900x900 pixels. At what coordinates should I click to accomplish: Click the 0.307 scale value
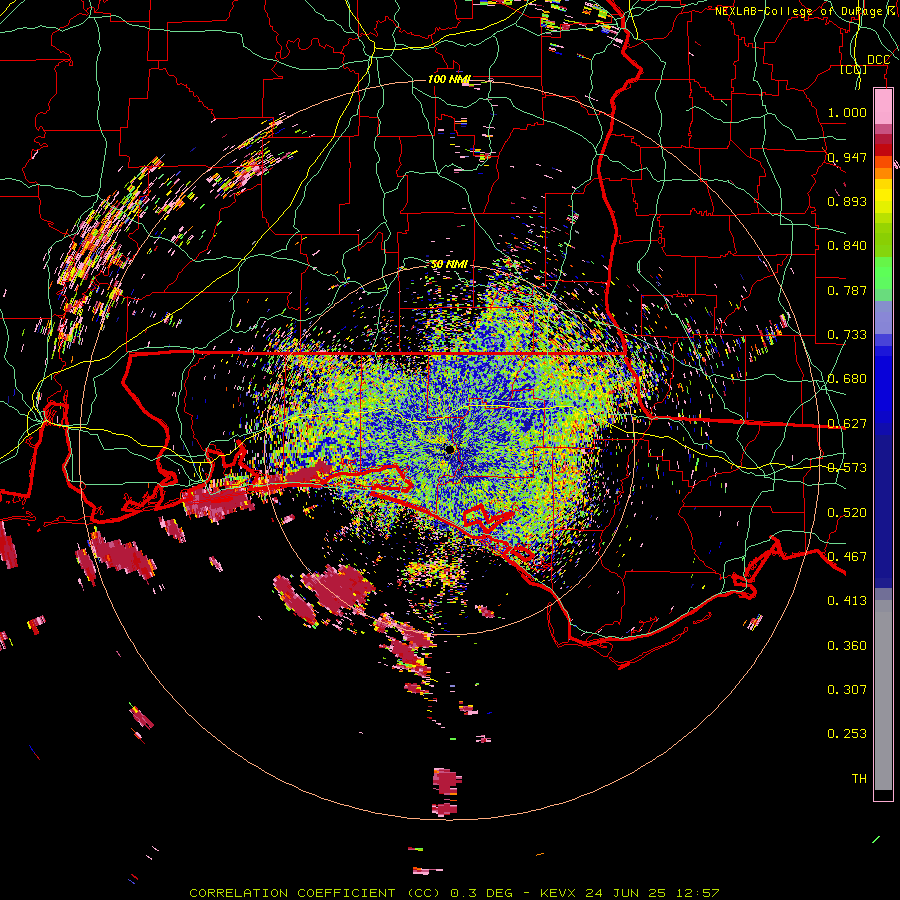click(x=847, y=689)
